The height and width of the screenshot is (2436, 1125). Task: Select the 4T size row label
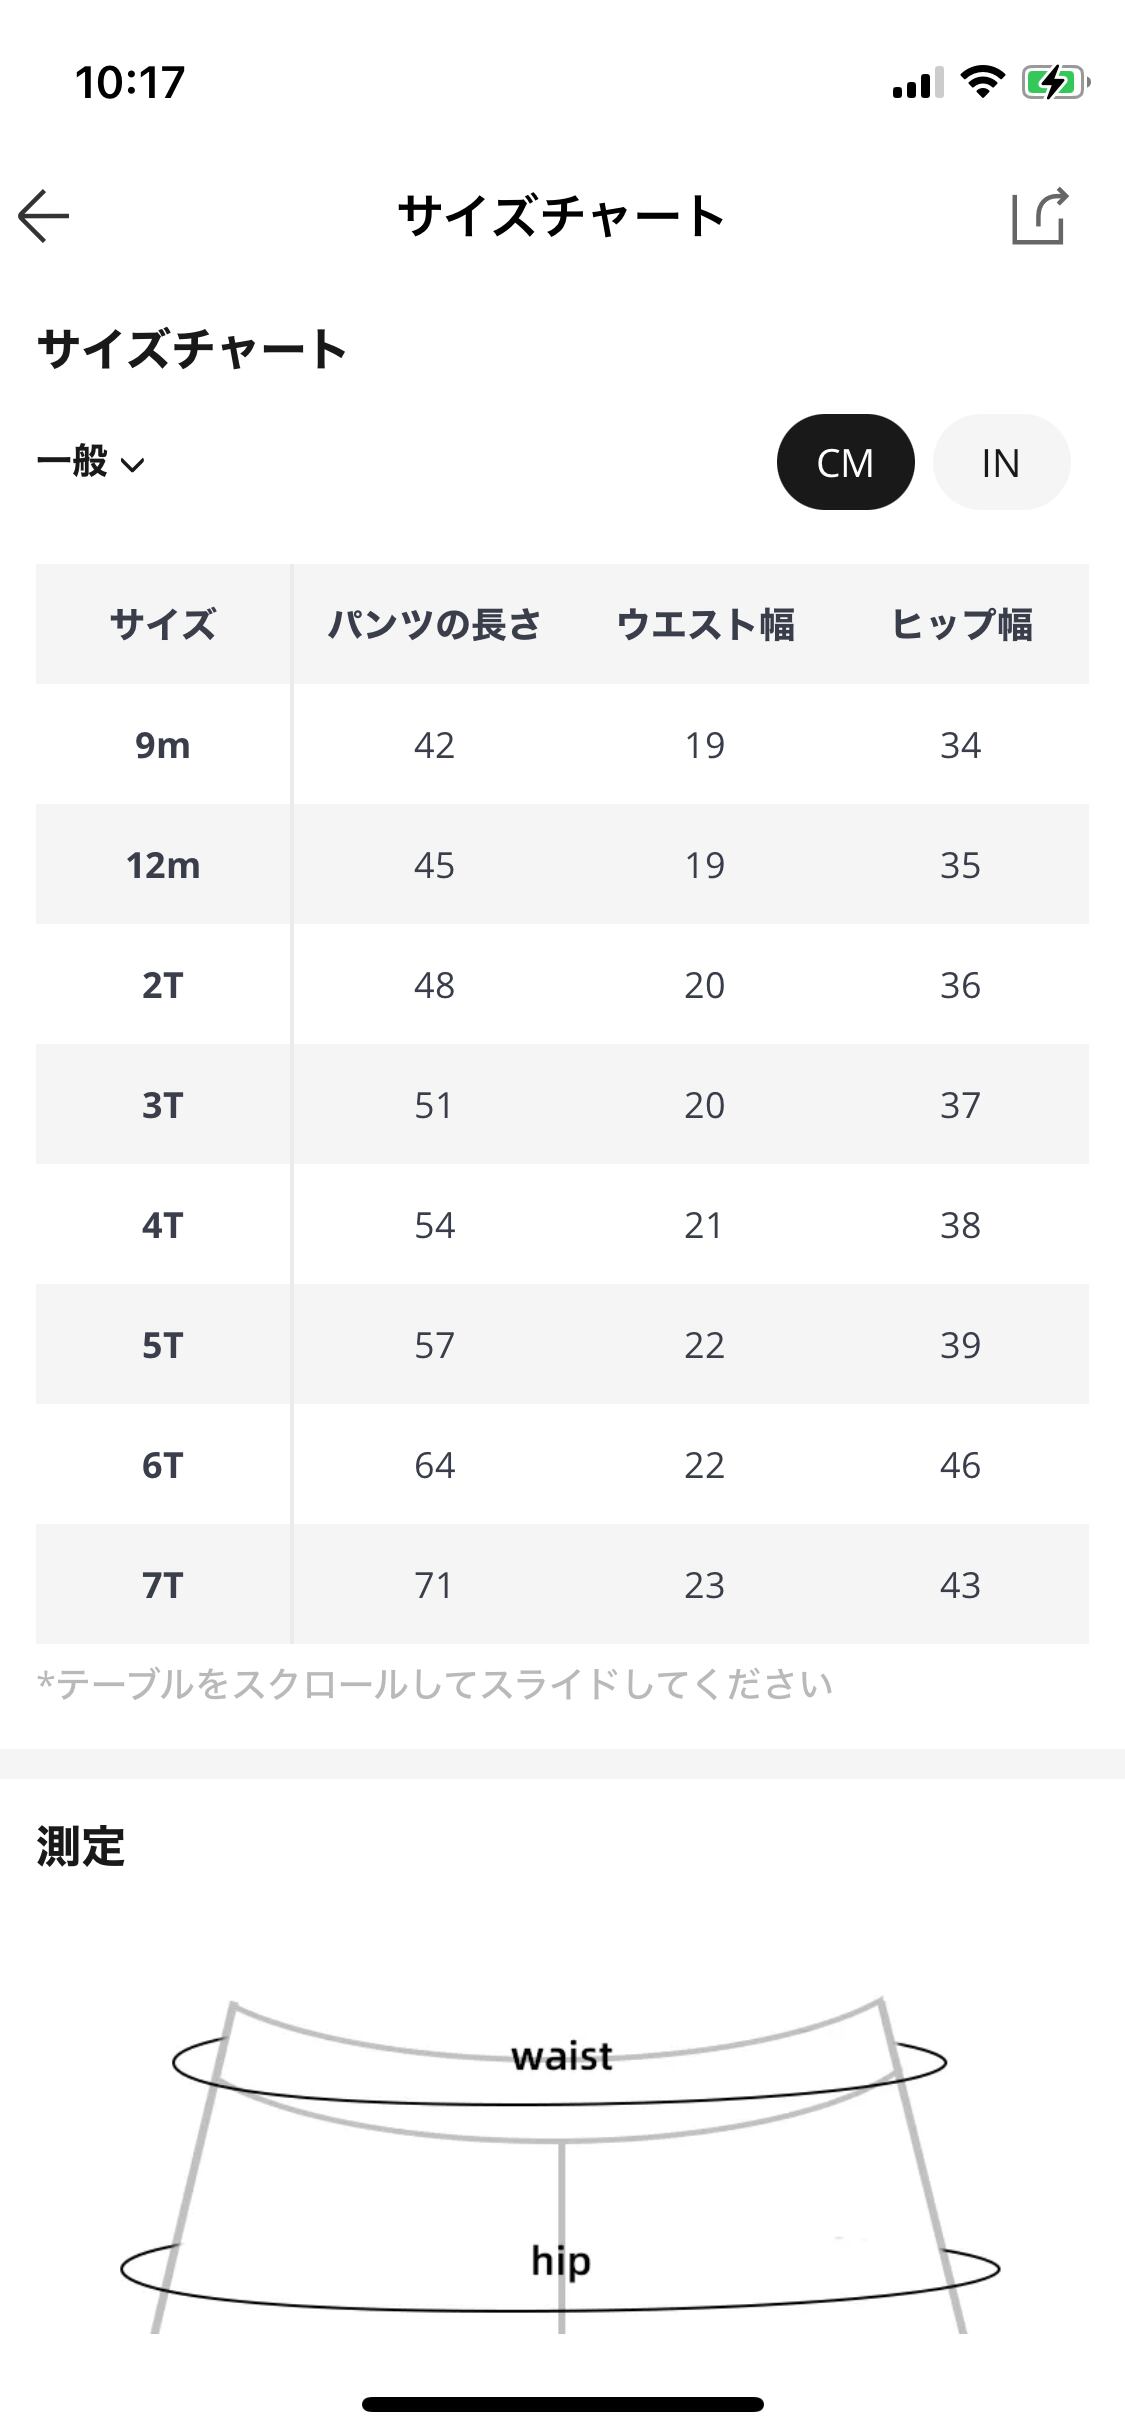163,1225
